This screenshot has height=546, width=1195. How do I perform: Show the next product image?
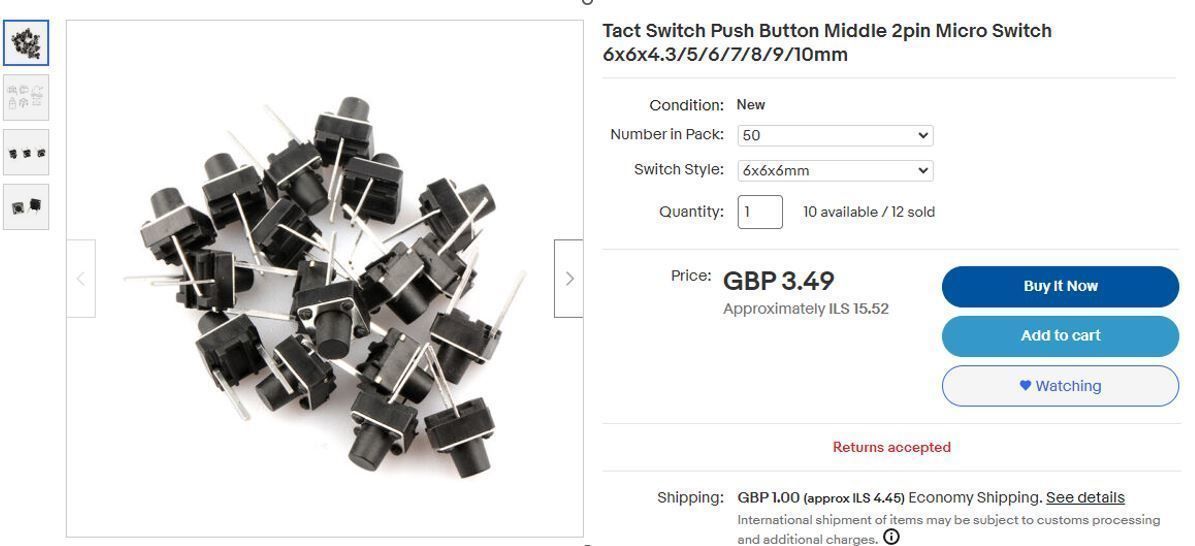pos(568,278)
